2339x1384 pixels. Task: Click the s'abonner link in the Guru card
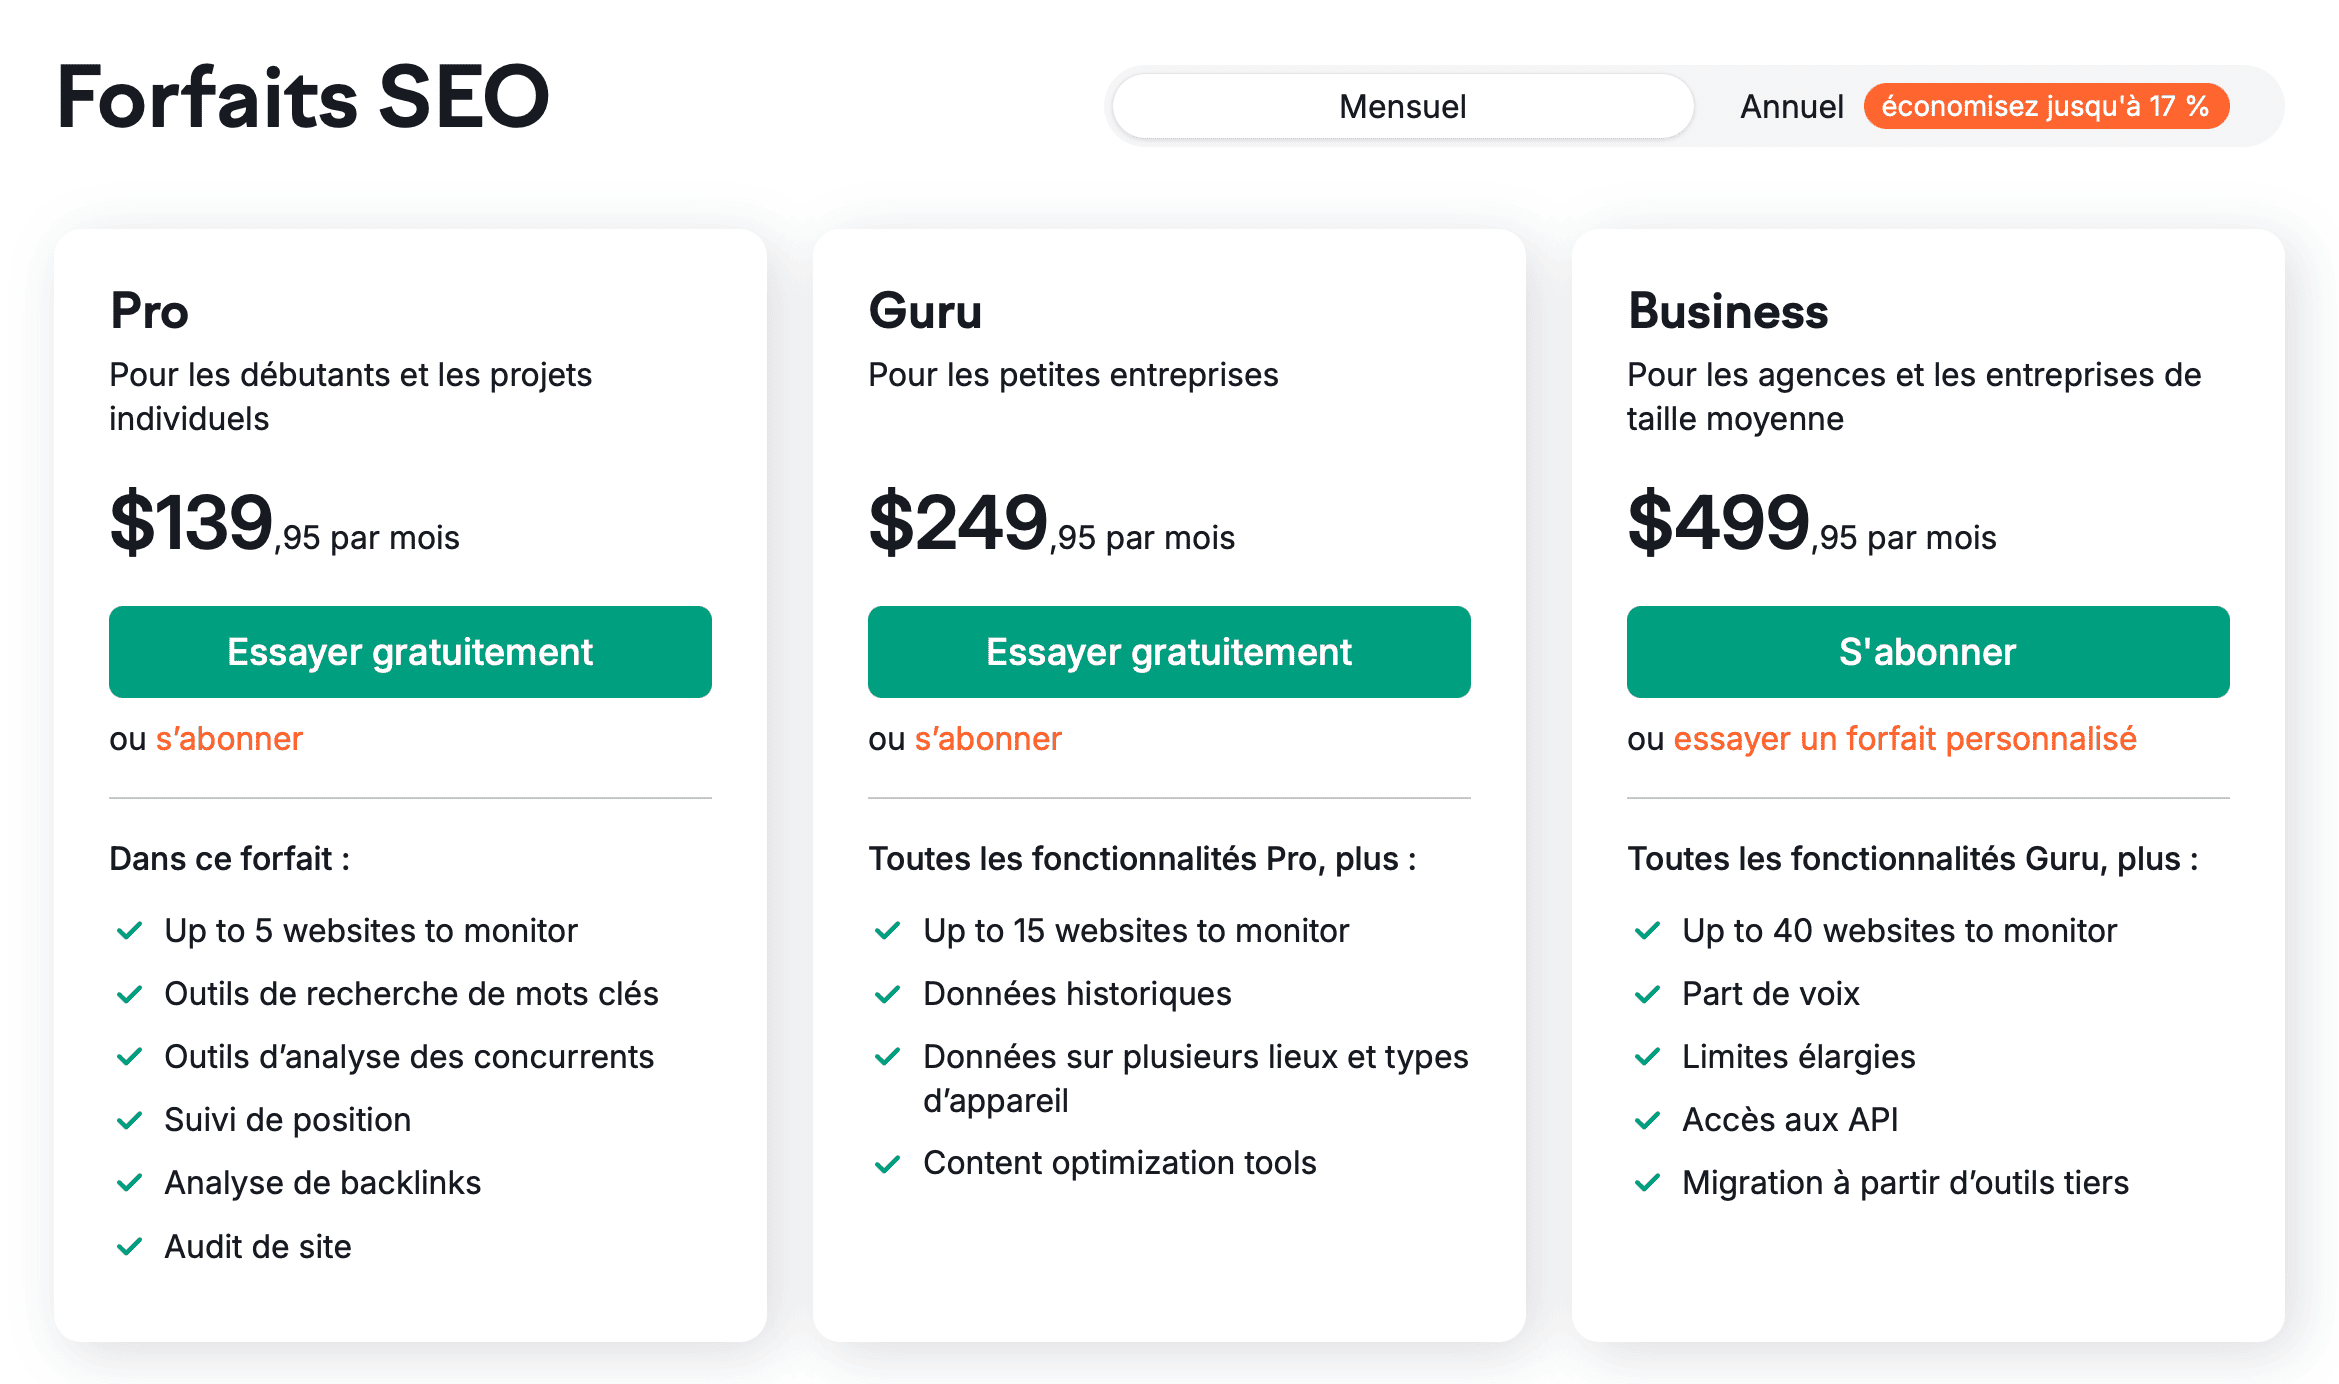tap(988, 739)
